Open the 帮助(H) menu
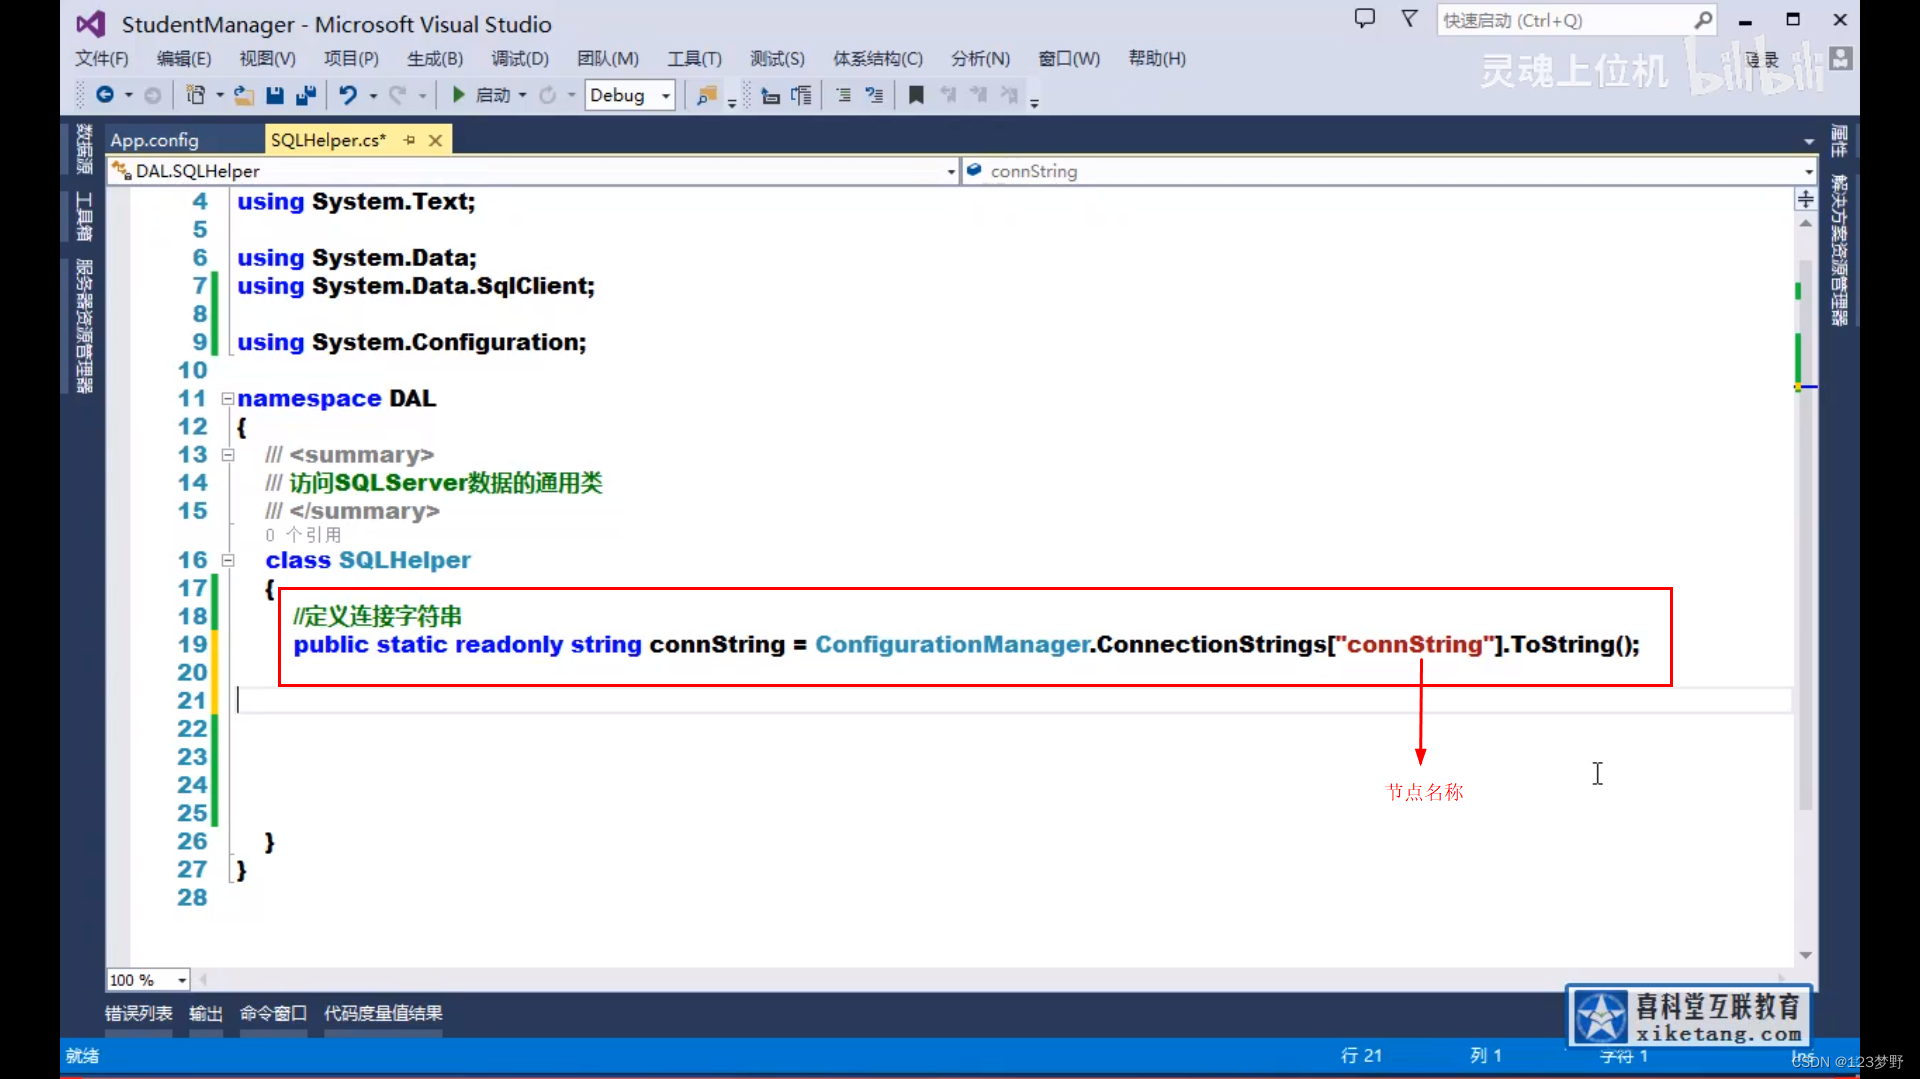Screen dimensions: 1920x1079 click(1157, 58)
